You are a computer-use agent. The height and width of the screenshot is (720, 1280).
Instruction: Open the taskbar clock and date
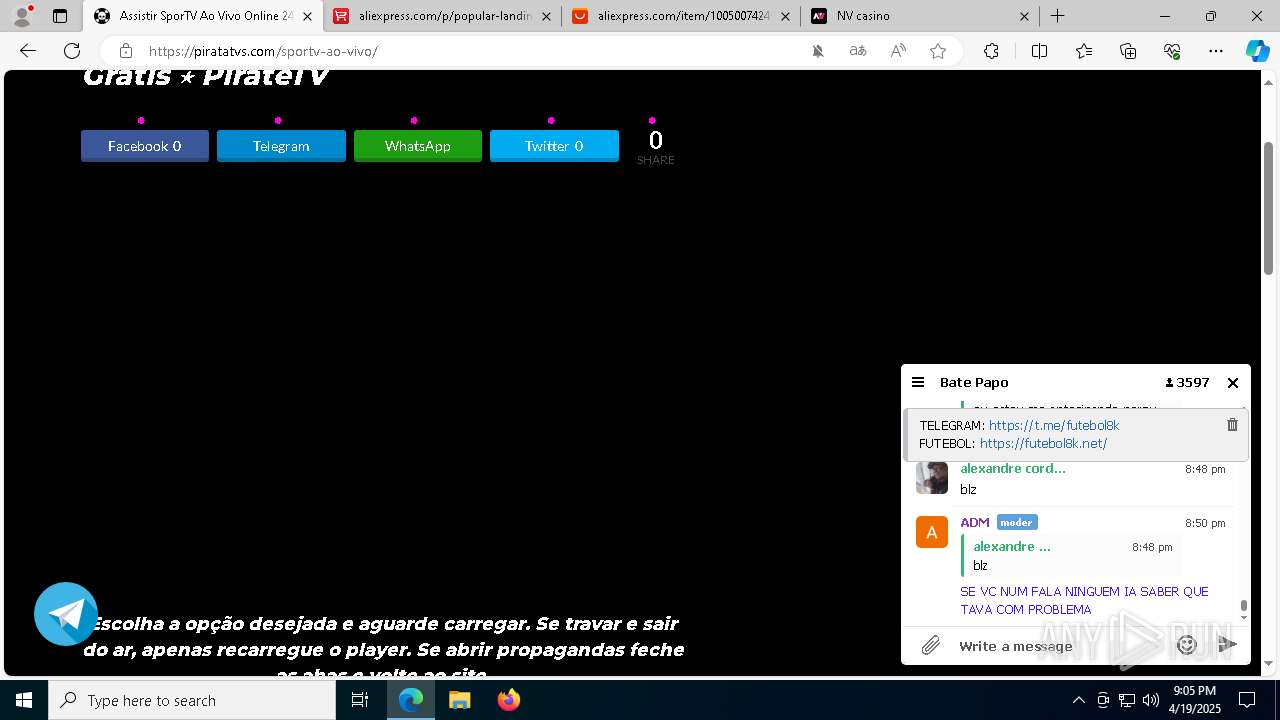click(1195, 700)
